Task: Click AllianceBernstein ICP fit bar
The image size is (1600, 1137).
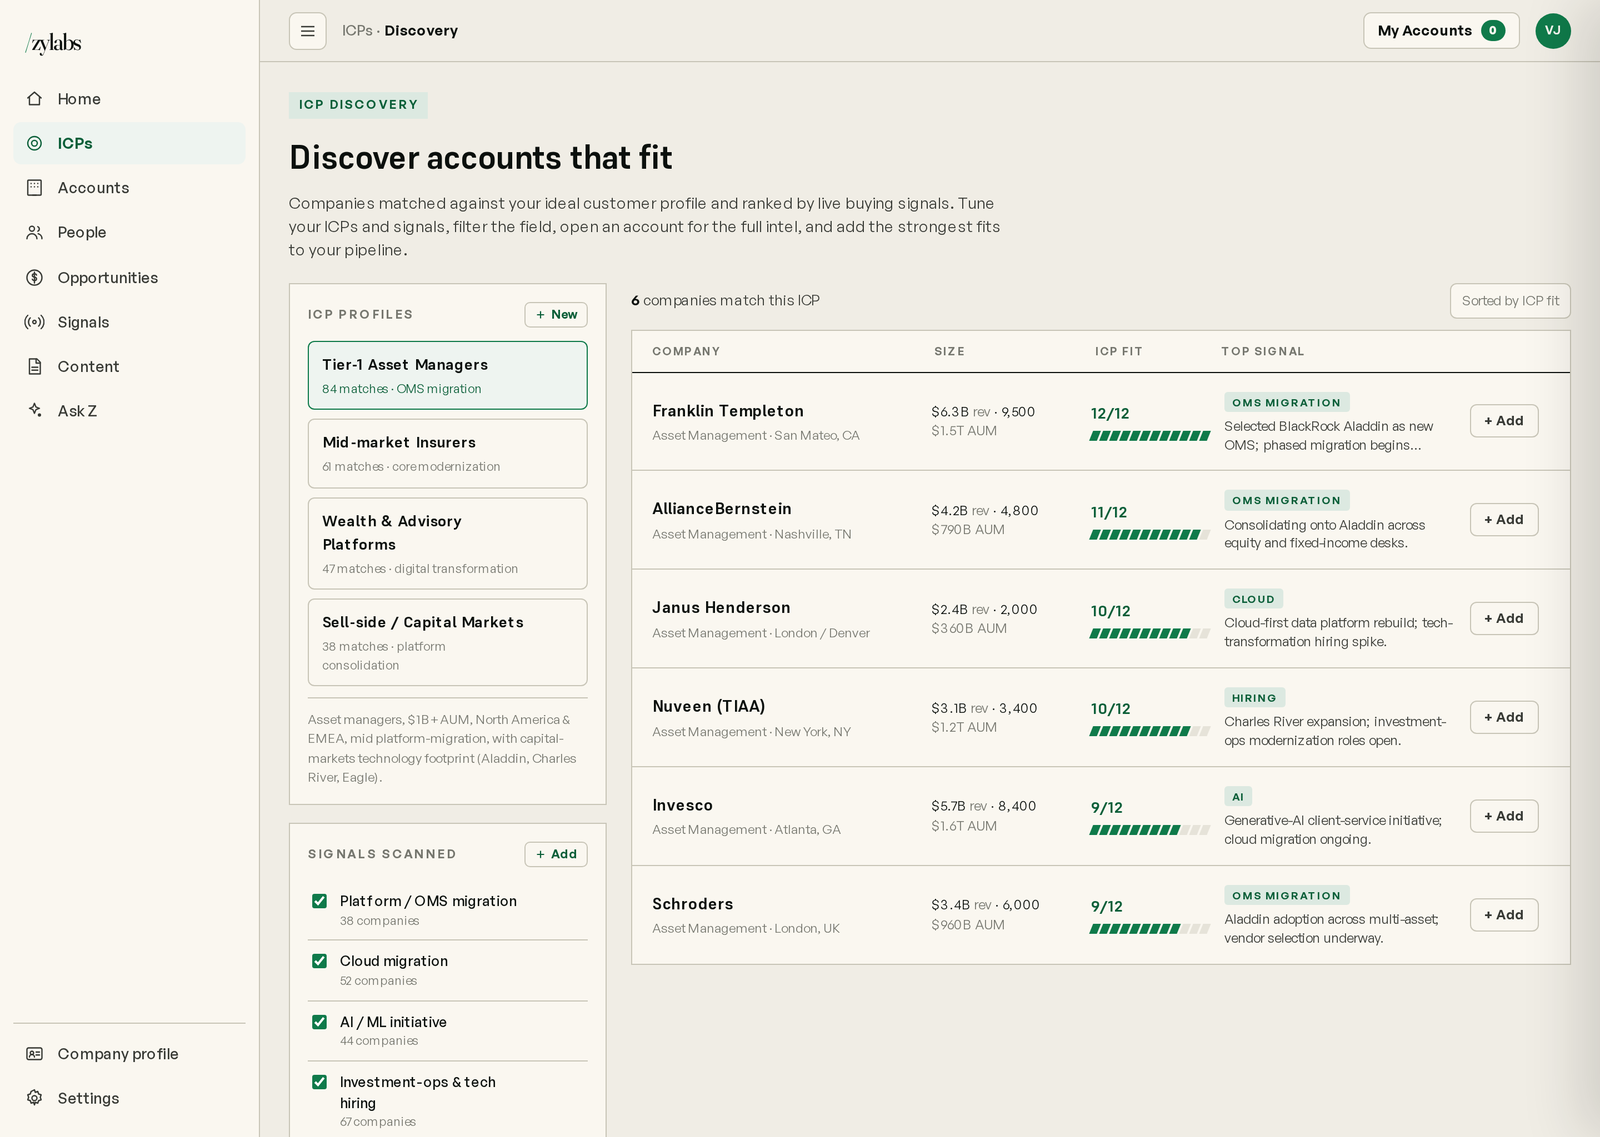Action: [1150, 535]
